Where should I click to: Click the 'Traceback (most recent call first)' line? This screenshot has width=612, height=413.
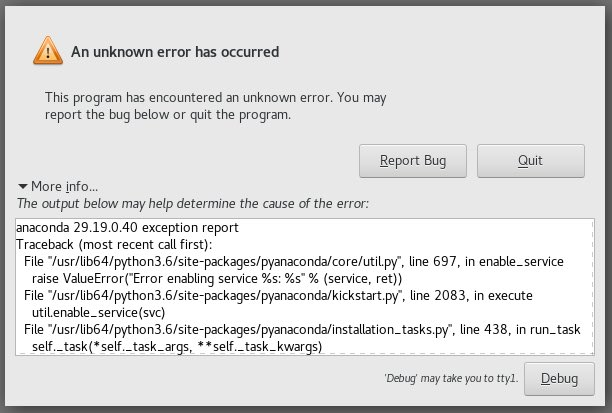click(114, 245)
